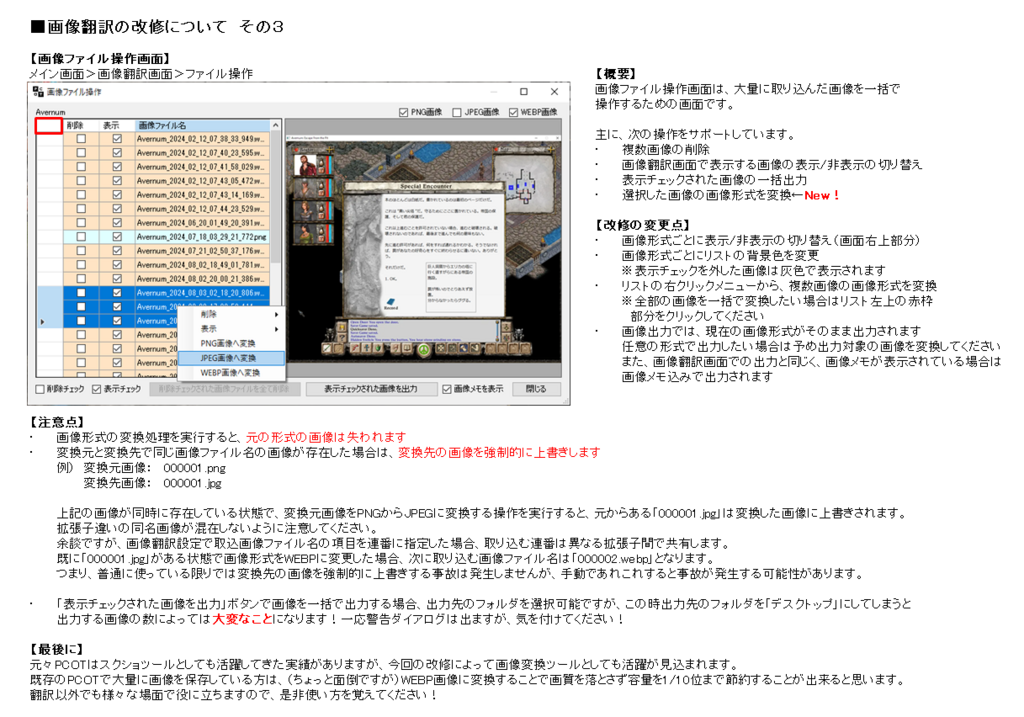Select file Avernum_2024_02_12_07_43_05_472
This screenshot has height=717, width=1024.
202,181
